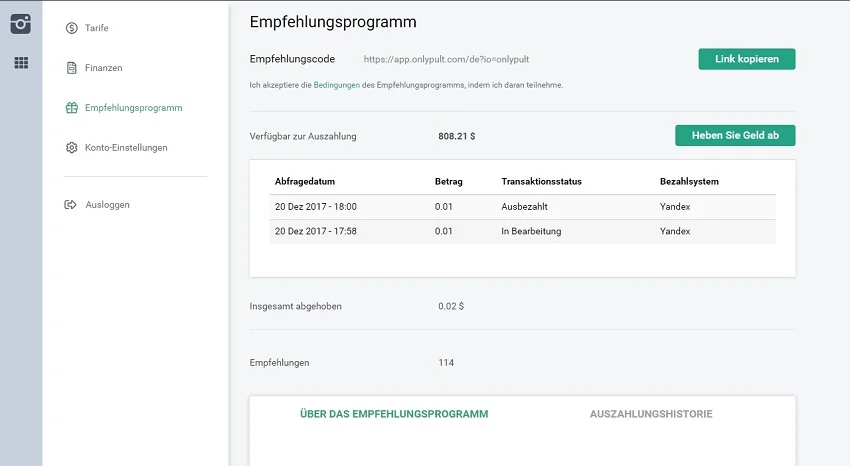Select the In Bearbeitung transaction row

pos(522,231)
